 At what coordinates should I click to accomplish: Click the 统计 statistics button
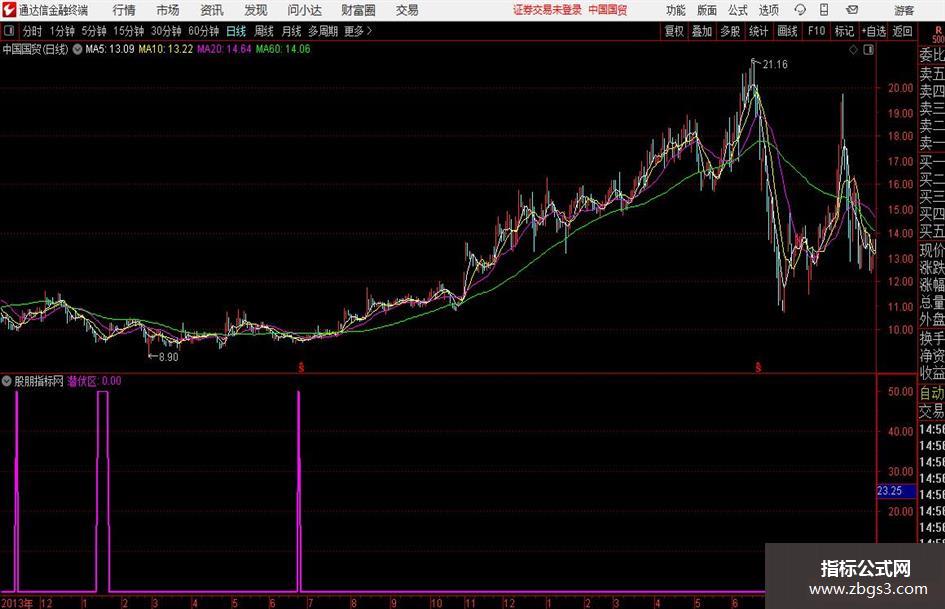click(x=758, y=31)
